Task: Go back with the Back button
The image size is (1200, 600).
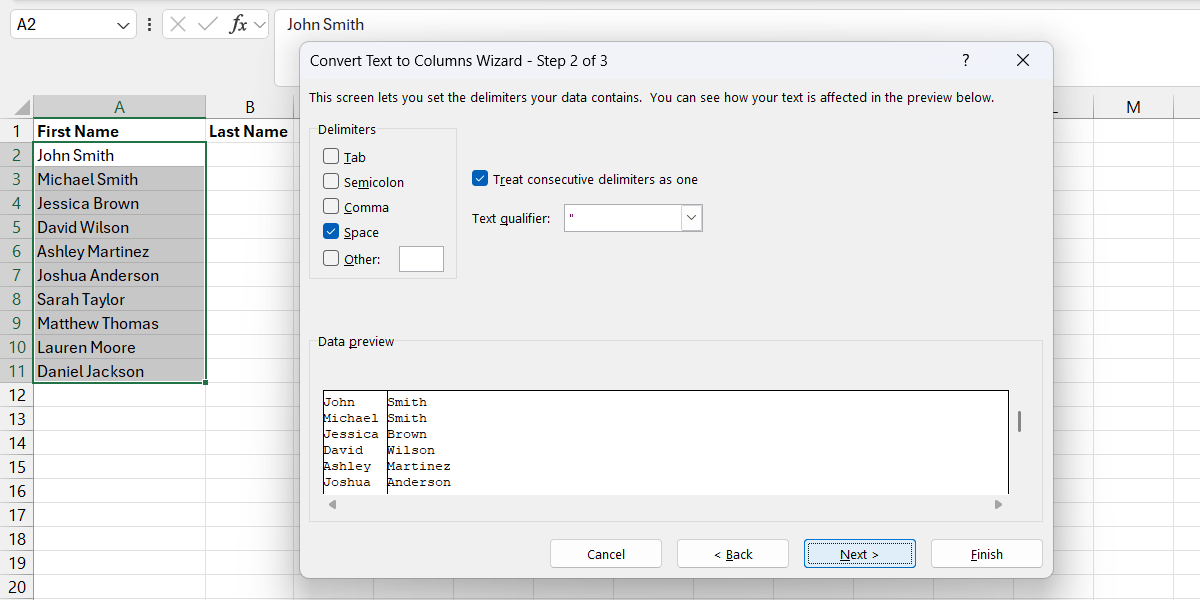Action: pyautogui.click(x=732, y=554)
